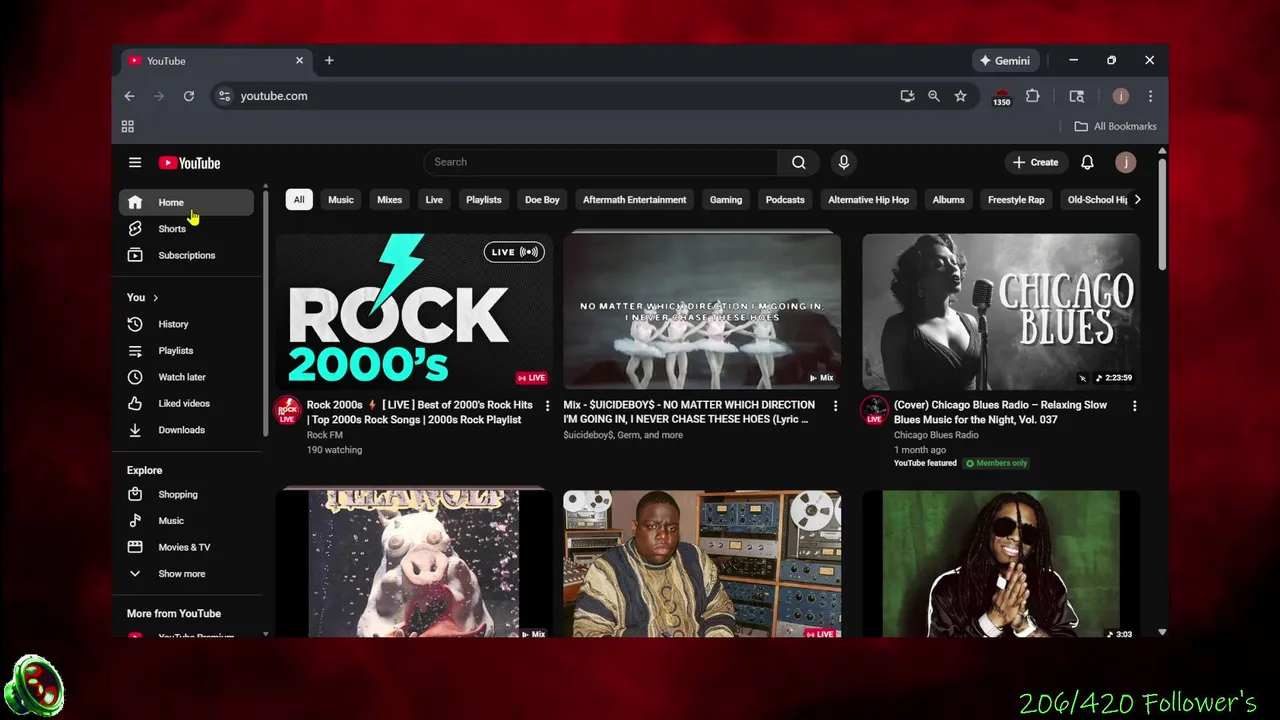Click the install app icon in address bar
This screenshot has height=720, width=1280.
(907, 96)
